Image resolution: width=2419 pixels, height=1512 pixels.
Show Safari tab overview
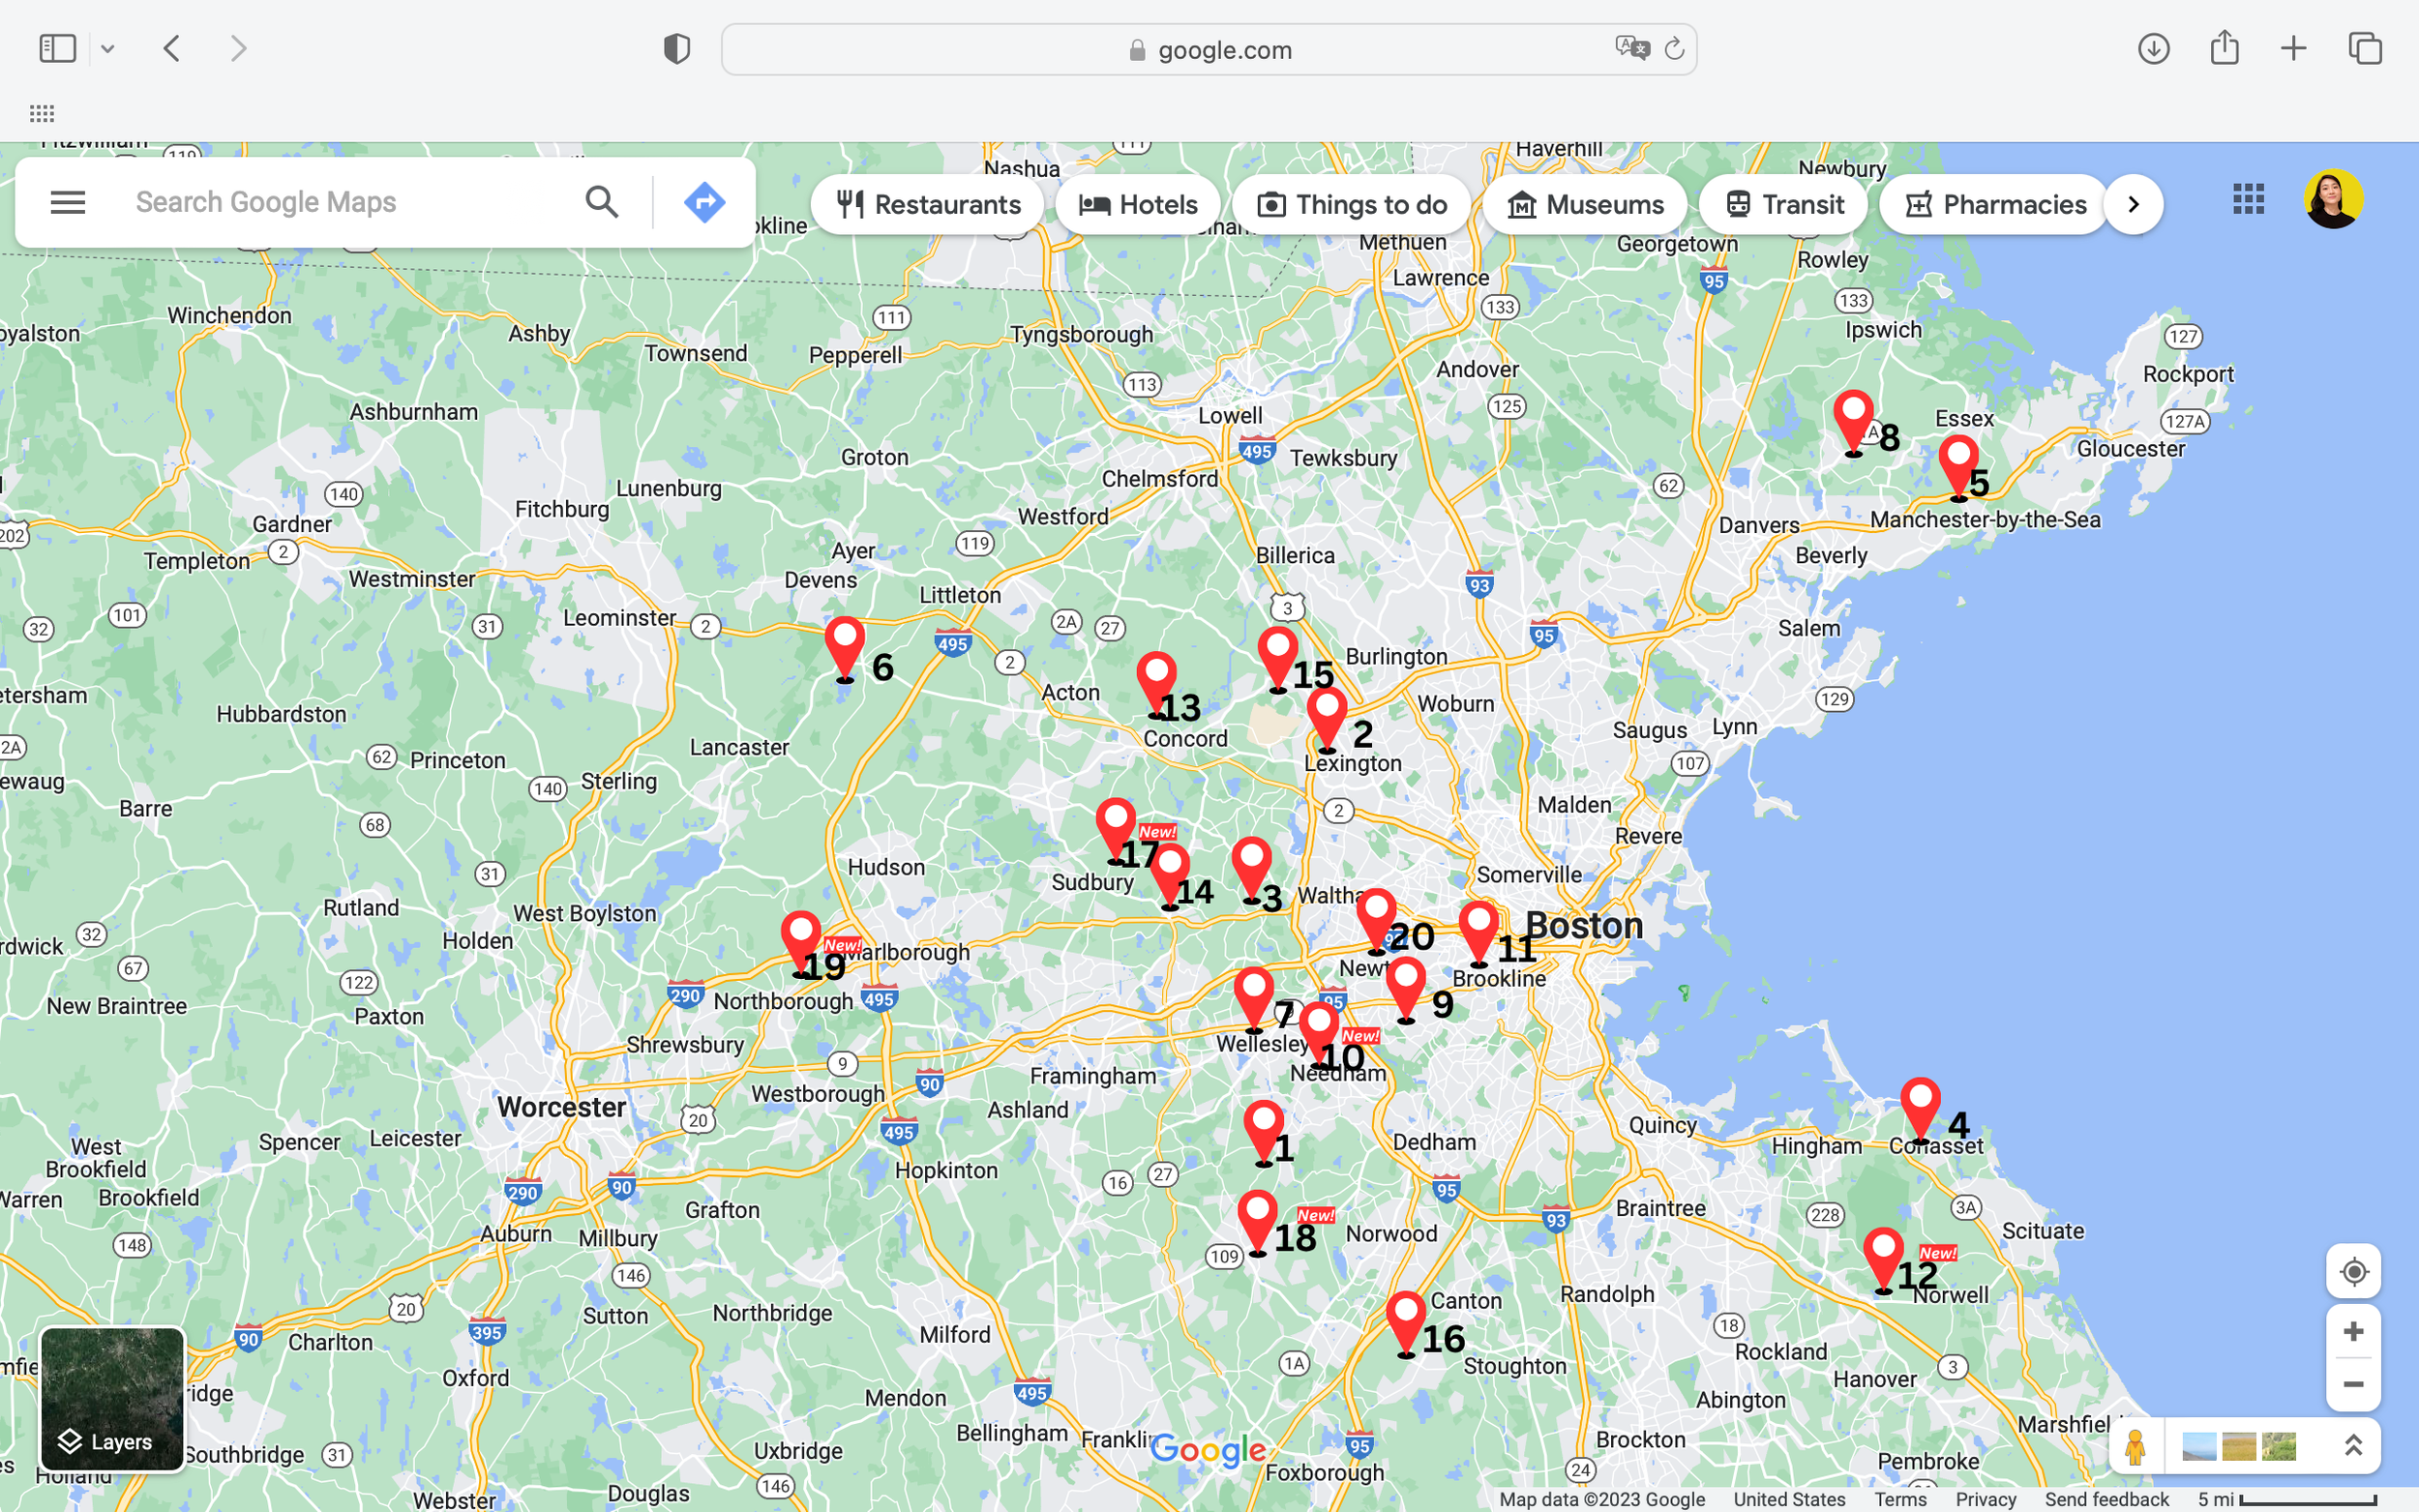tap(2365, 48)
